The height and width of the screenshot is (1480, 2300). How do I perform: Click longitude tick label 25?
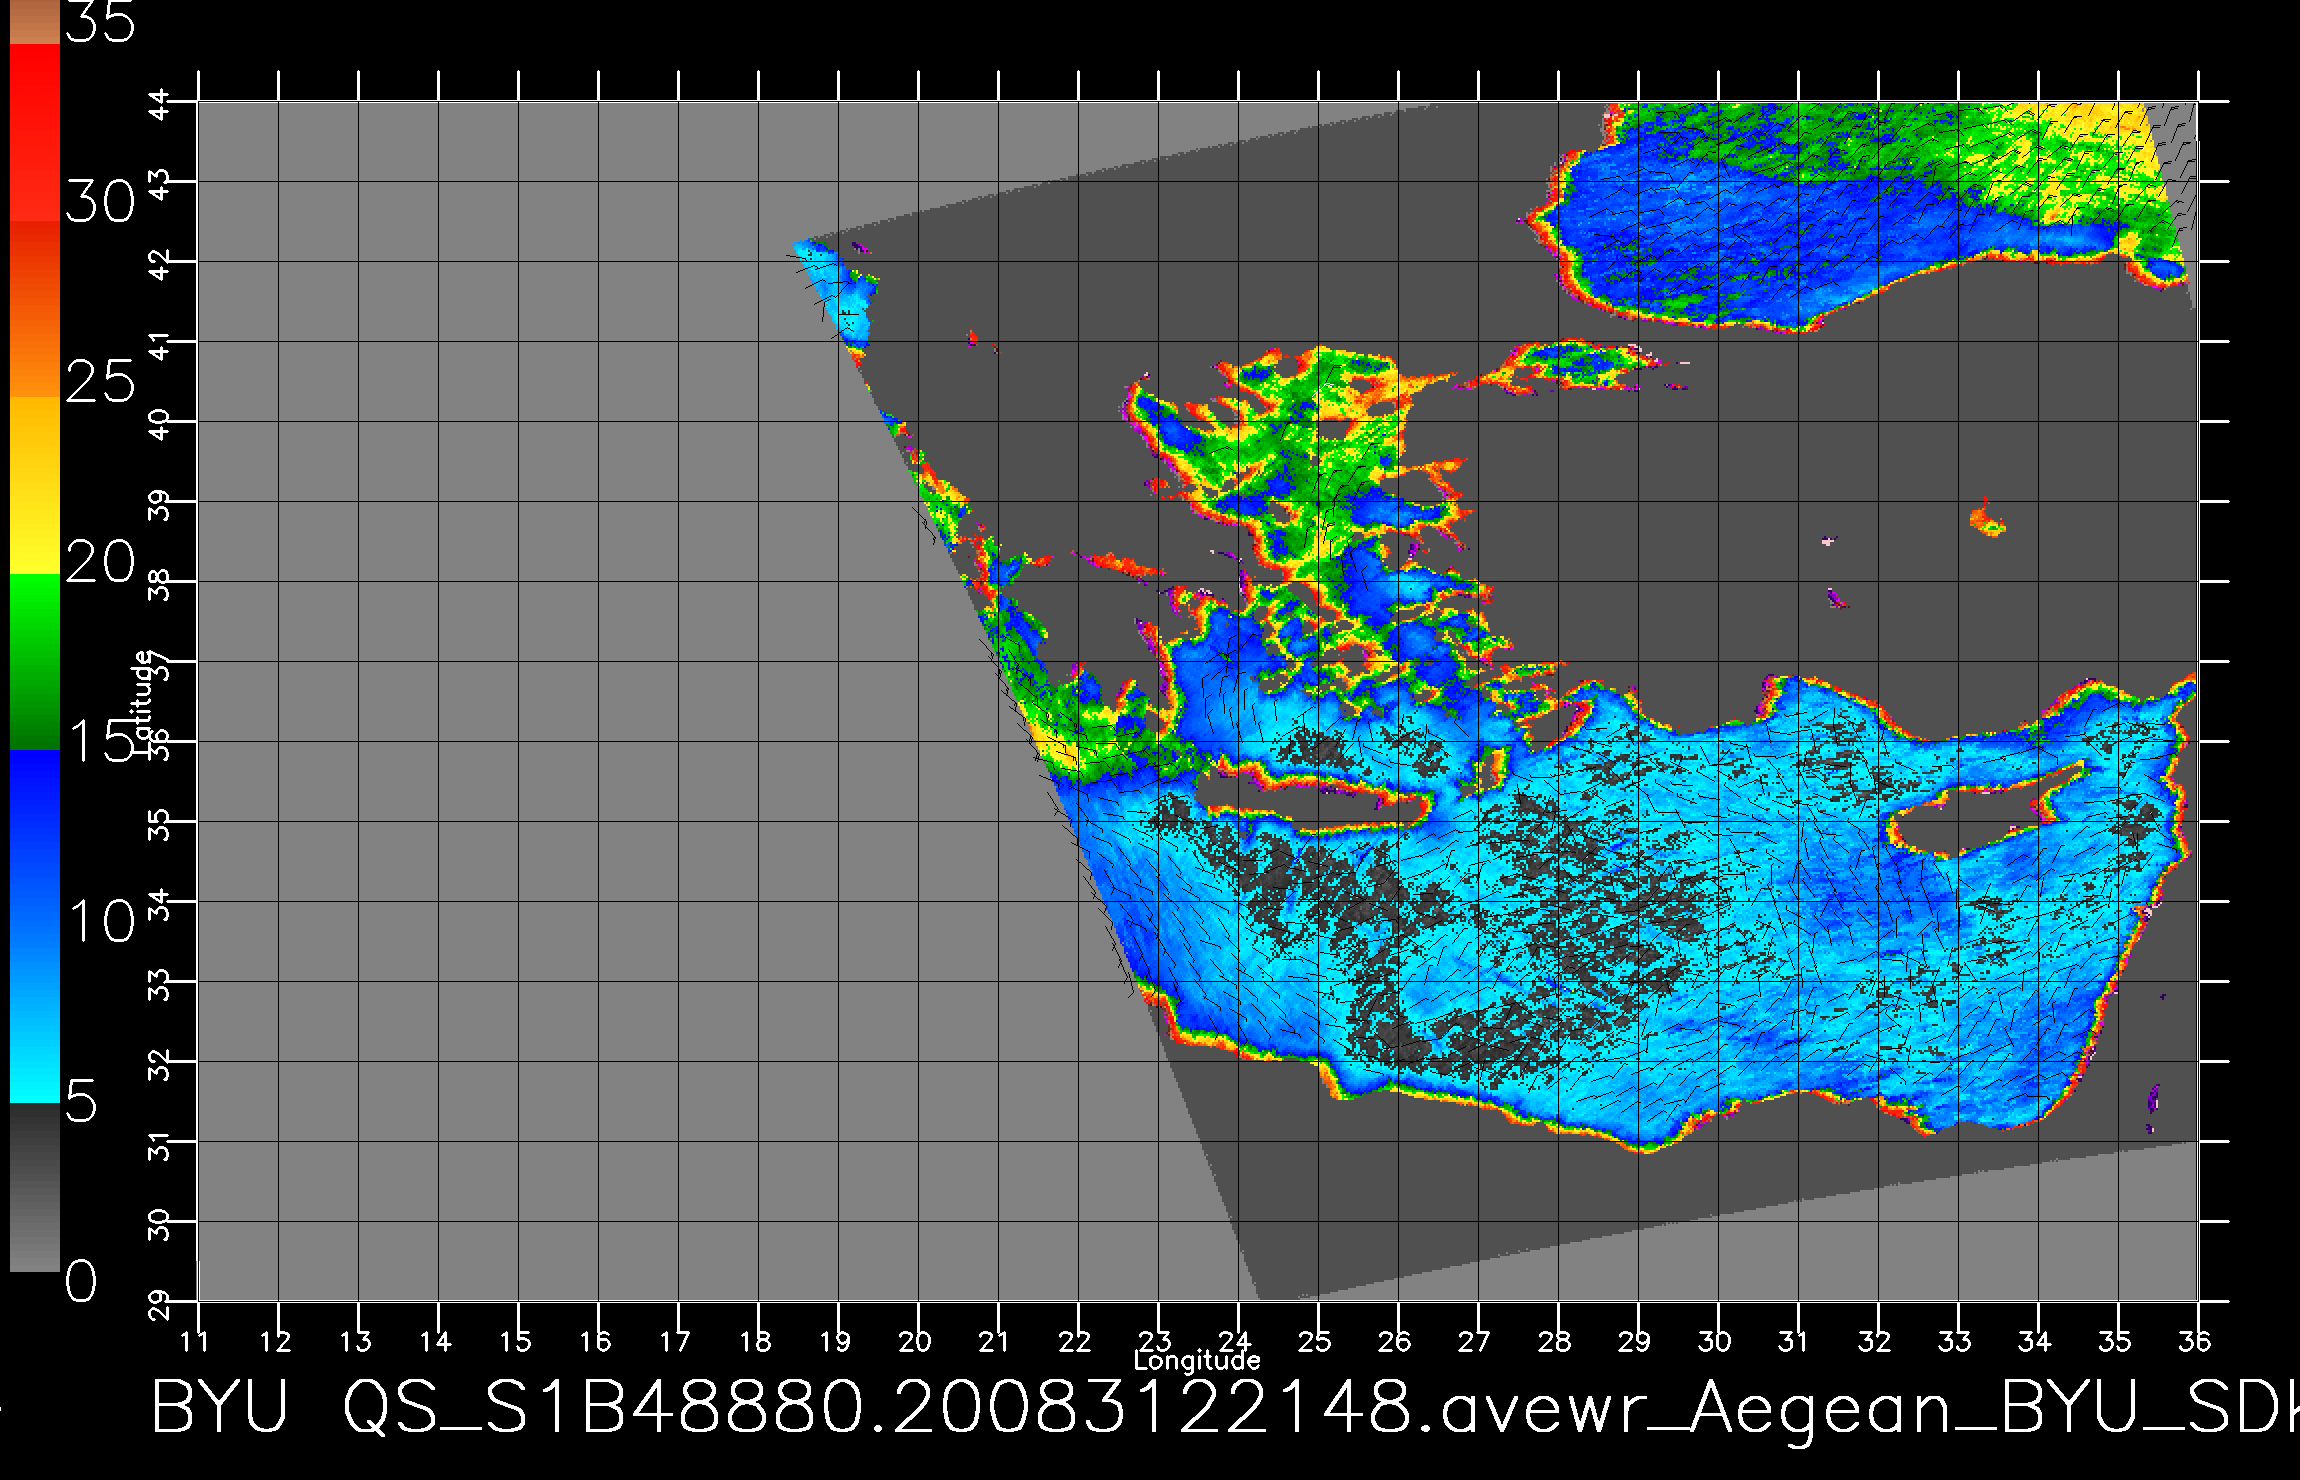point(1314,1341)
